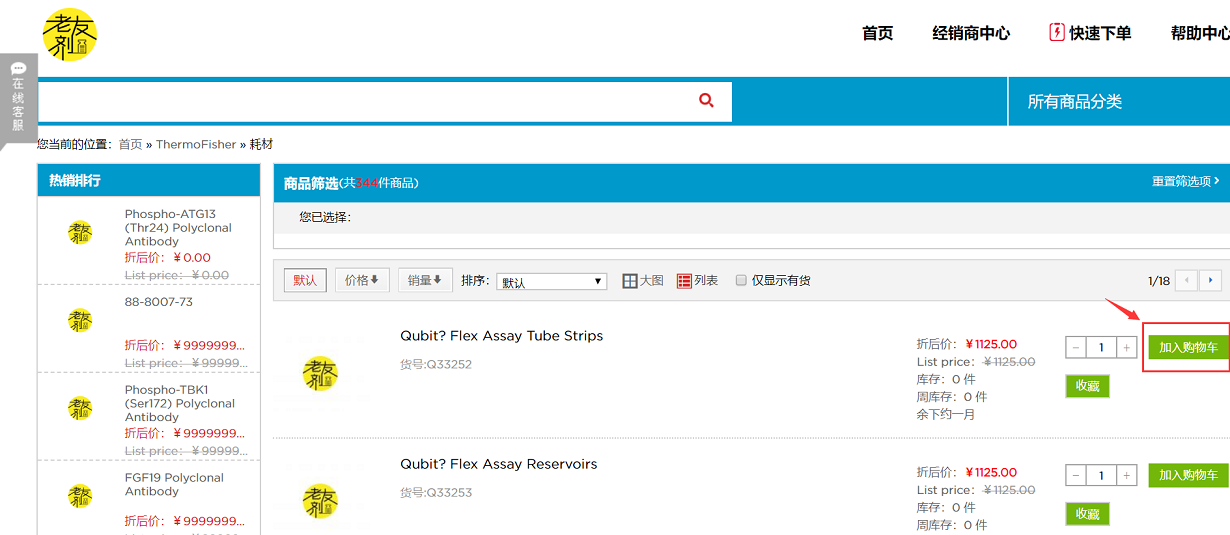This screenshot has width=1230, height=535.
Task: Click FGF19 antibody thumbnail in hot sales
Action: click(x=80, y=495)
